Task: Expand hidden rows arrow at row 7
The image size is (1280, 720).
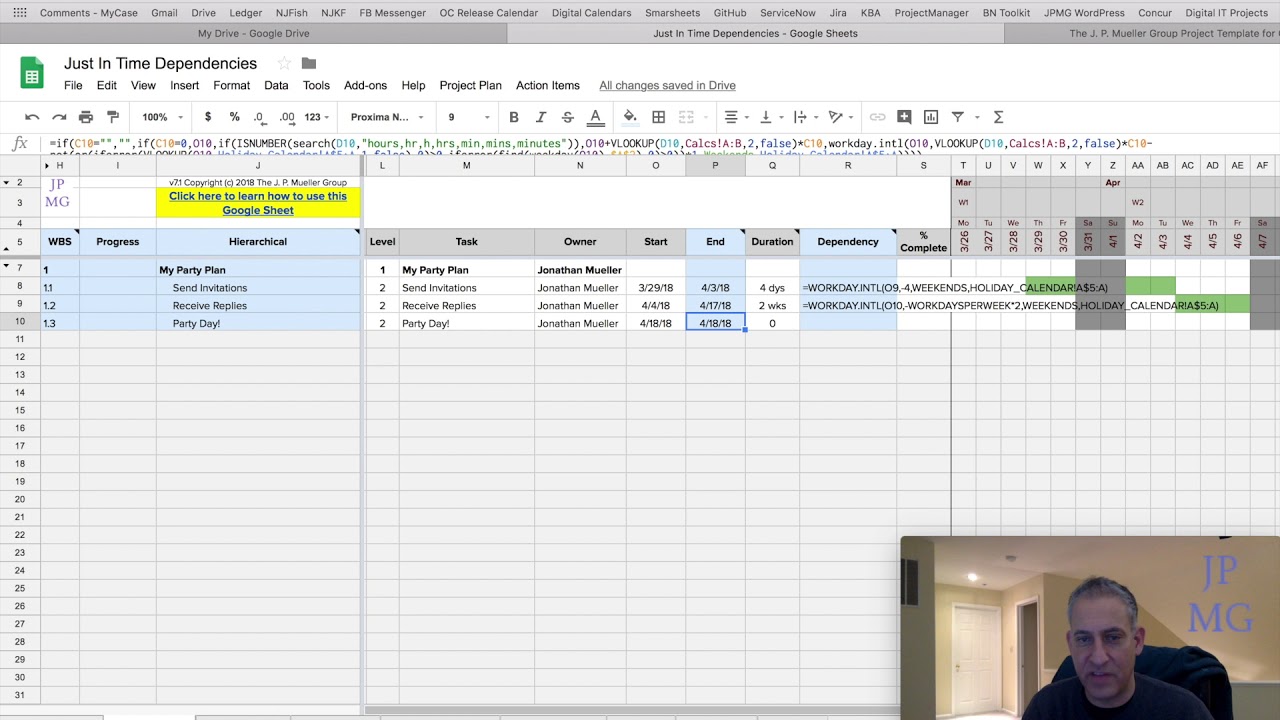Action: pyautogui.click(x=6, y=267)
